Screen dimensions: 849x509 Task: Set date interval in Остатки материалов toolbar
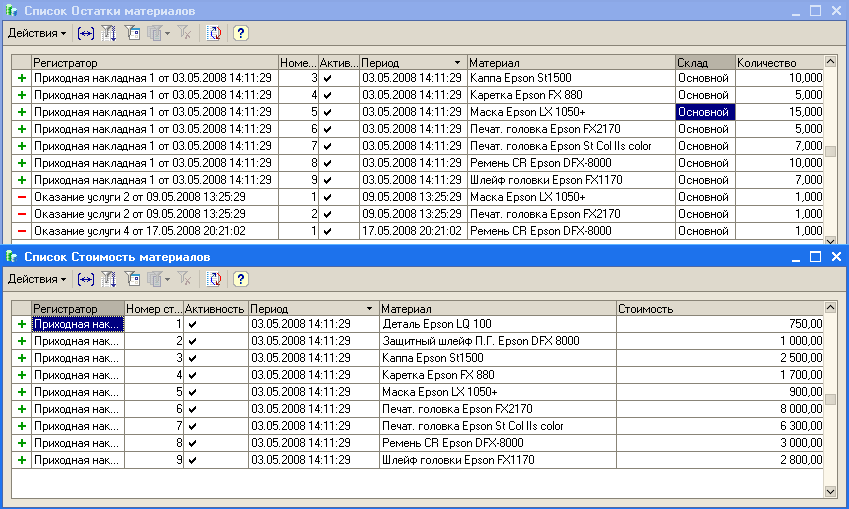(x=86, y=34)
